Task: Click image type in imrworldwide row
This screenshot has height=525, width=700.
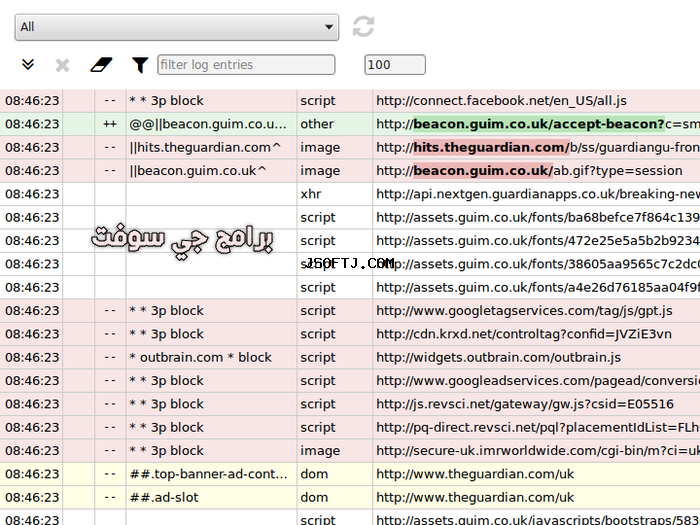Action: (320, 451)
